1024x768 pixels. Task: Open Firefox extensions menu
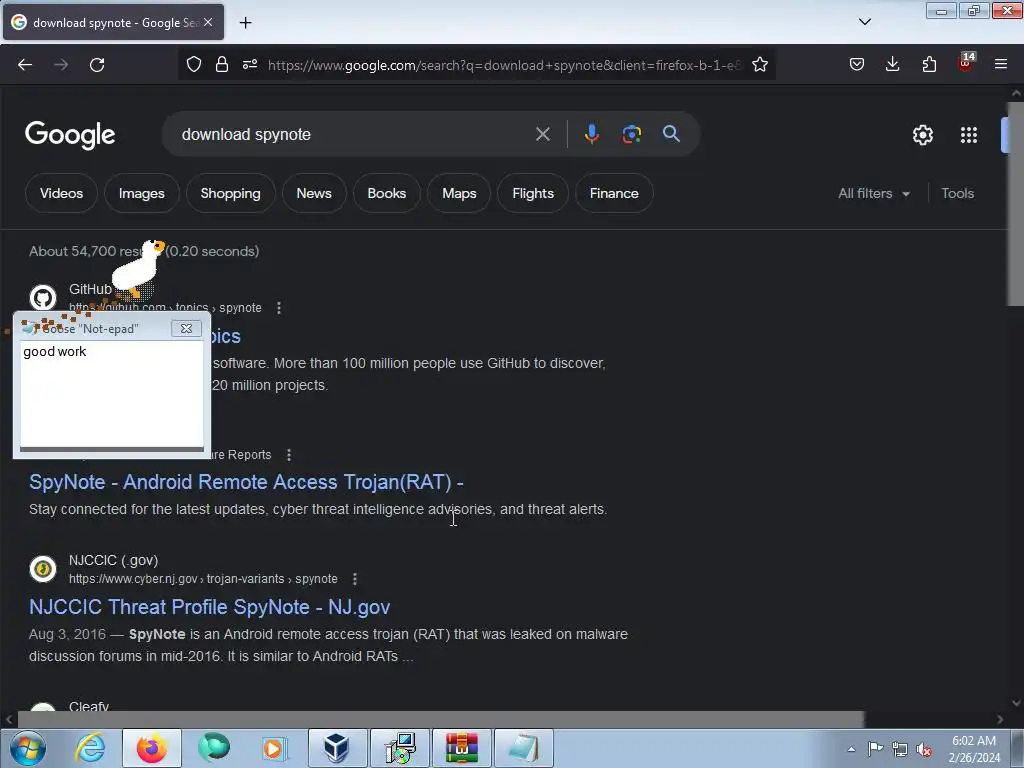click(929, 65)
